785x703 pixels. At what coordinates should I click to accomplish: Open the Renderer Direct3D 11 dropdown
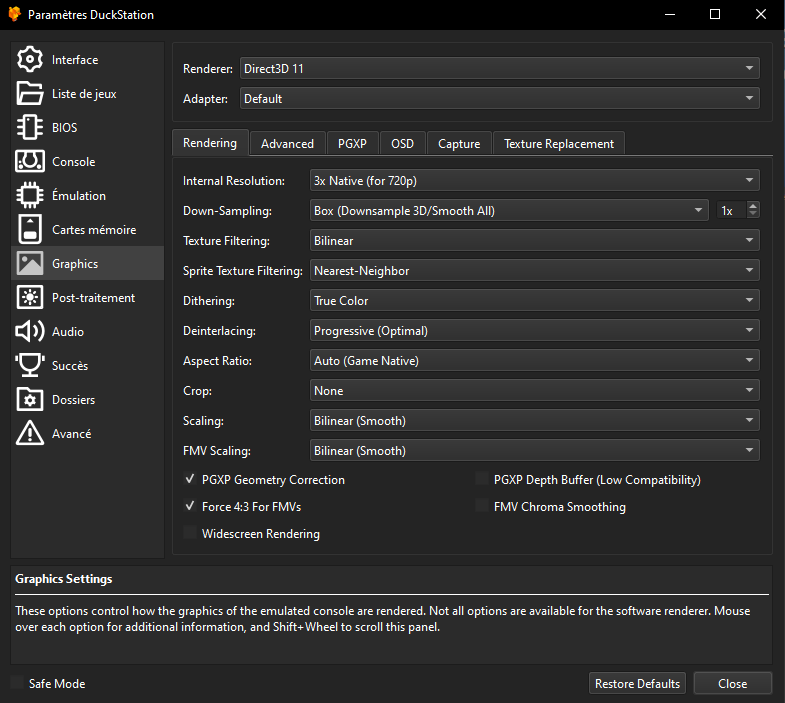(x=500, y=69)
